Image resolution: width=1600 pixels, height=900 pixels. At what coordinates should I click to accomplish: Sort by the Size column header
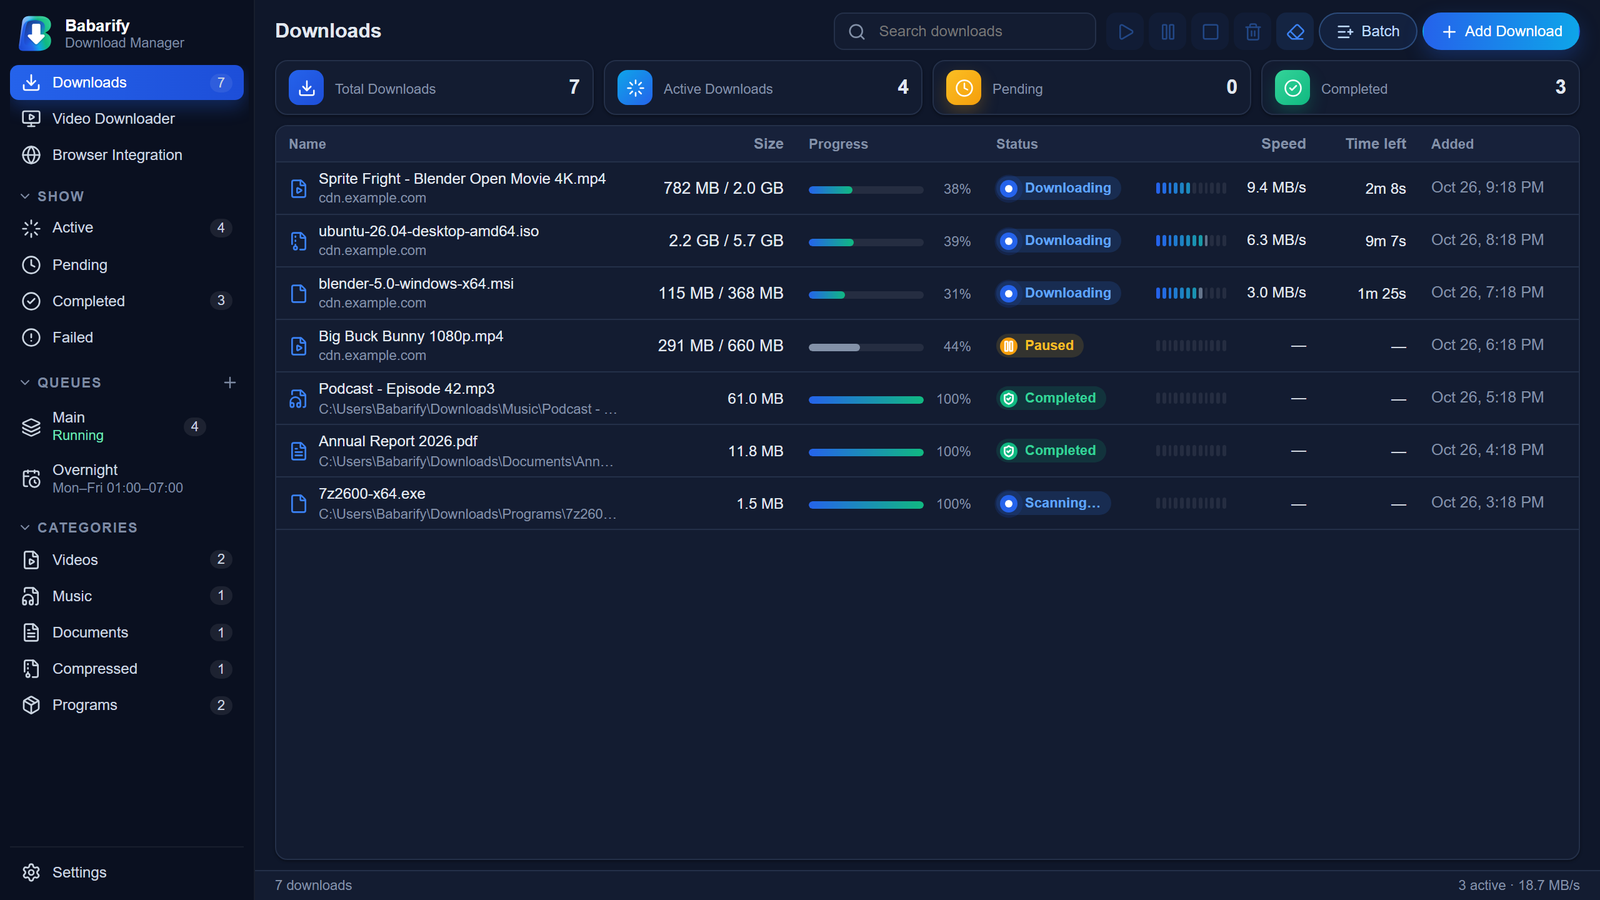[x=768, y=144]
